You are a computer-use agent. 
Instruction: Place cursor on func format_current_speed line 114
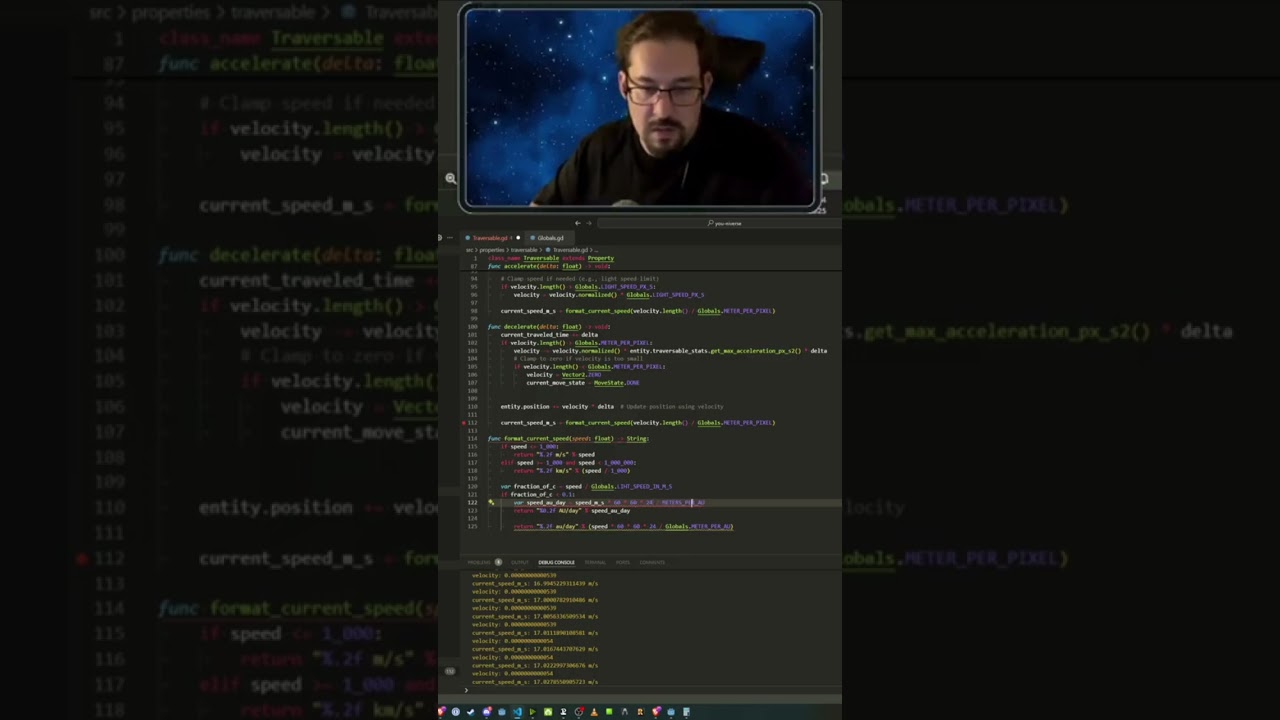568,439
